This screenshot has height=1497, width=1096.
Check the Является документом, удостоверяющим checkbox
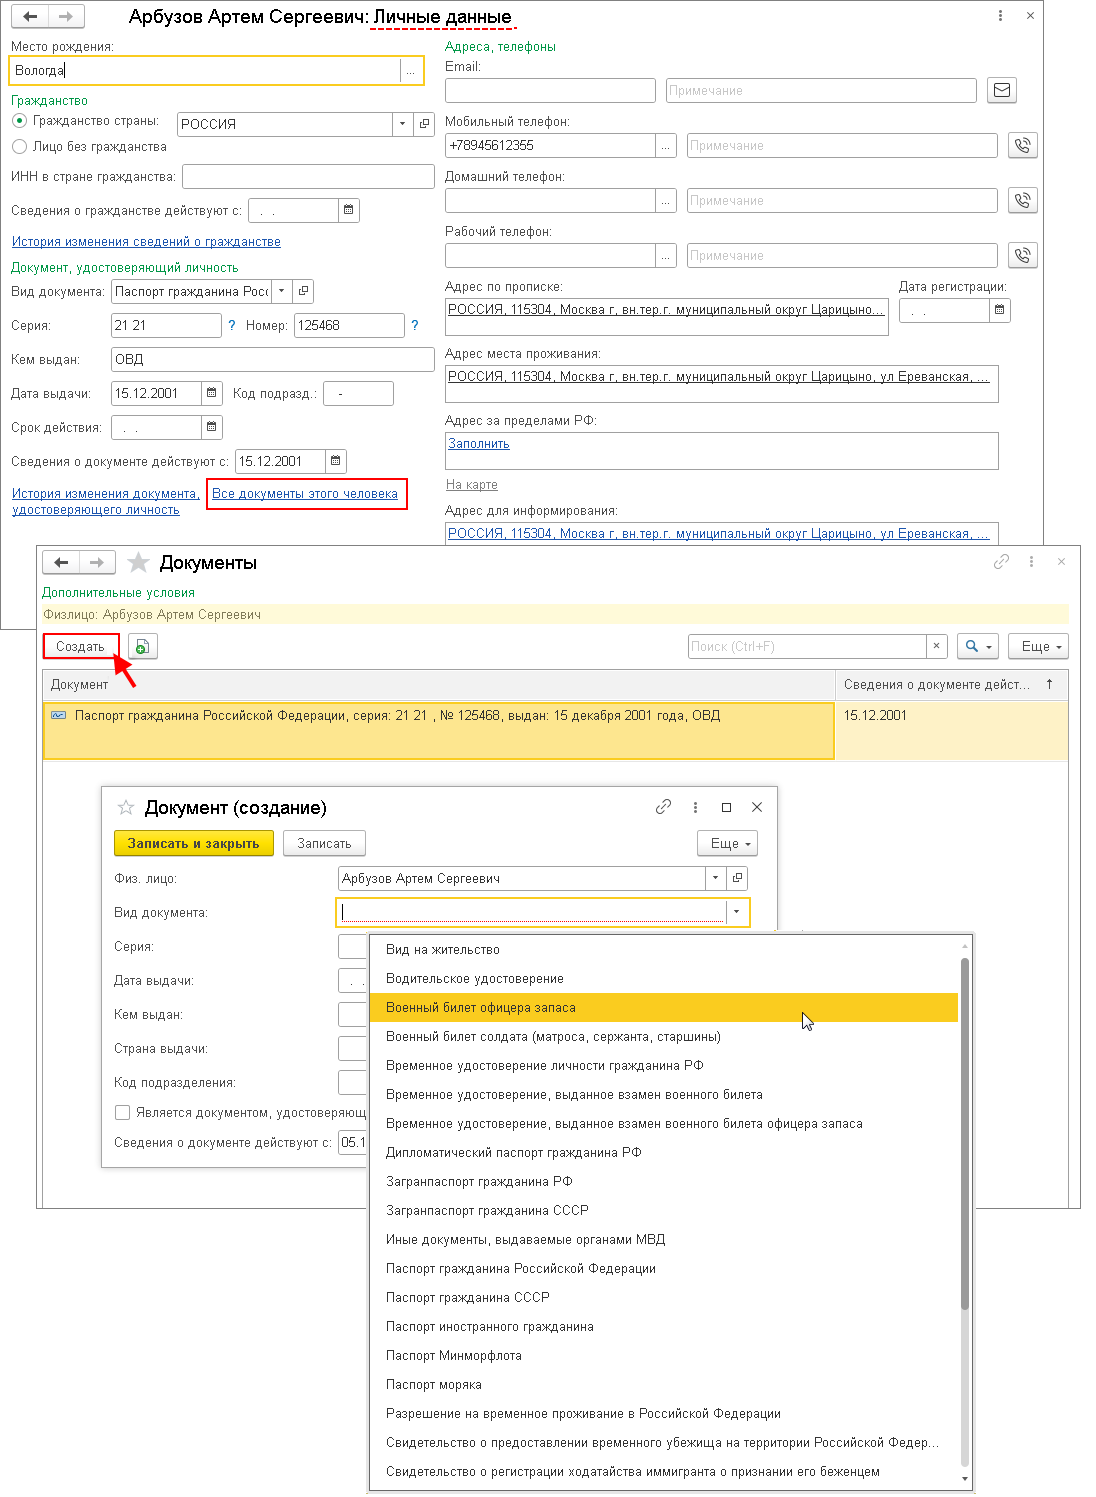click(122, 1112)
